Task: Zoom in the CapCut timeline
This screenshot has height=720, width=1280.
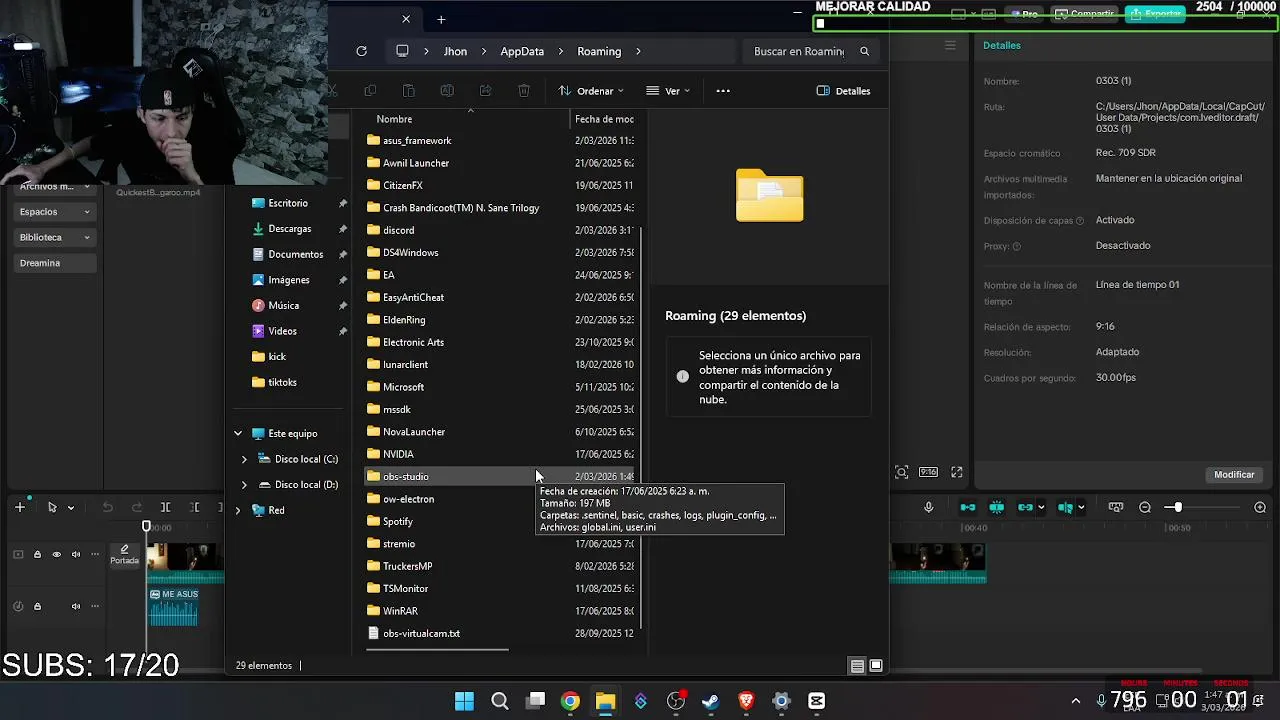Action: (x=1260, y=507)
